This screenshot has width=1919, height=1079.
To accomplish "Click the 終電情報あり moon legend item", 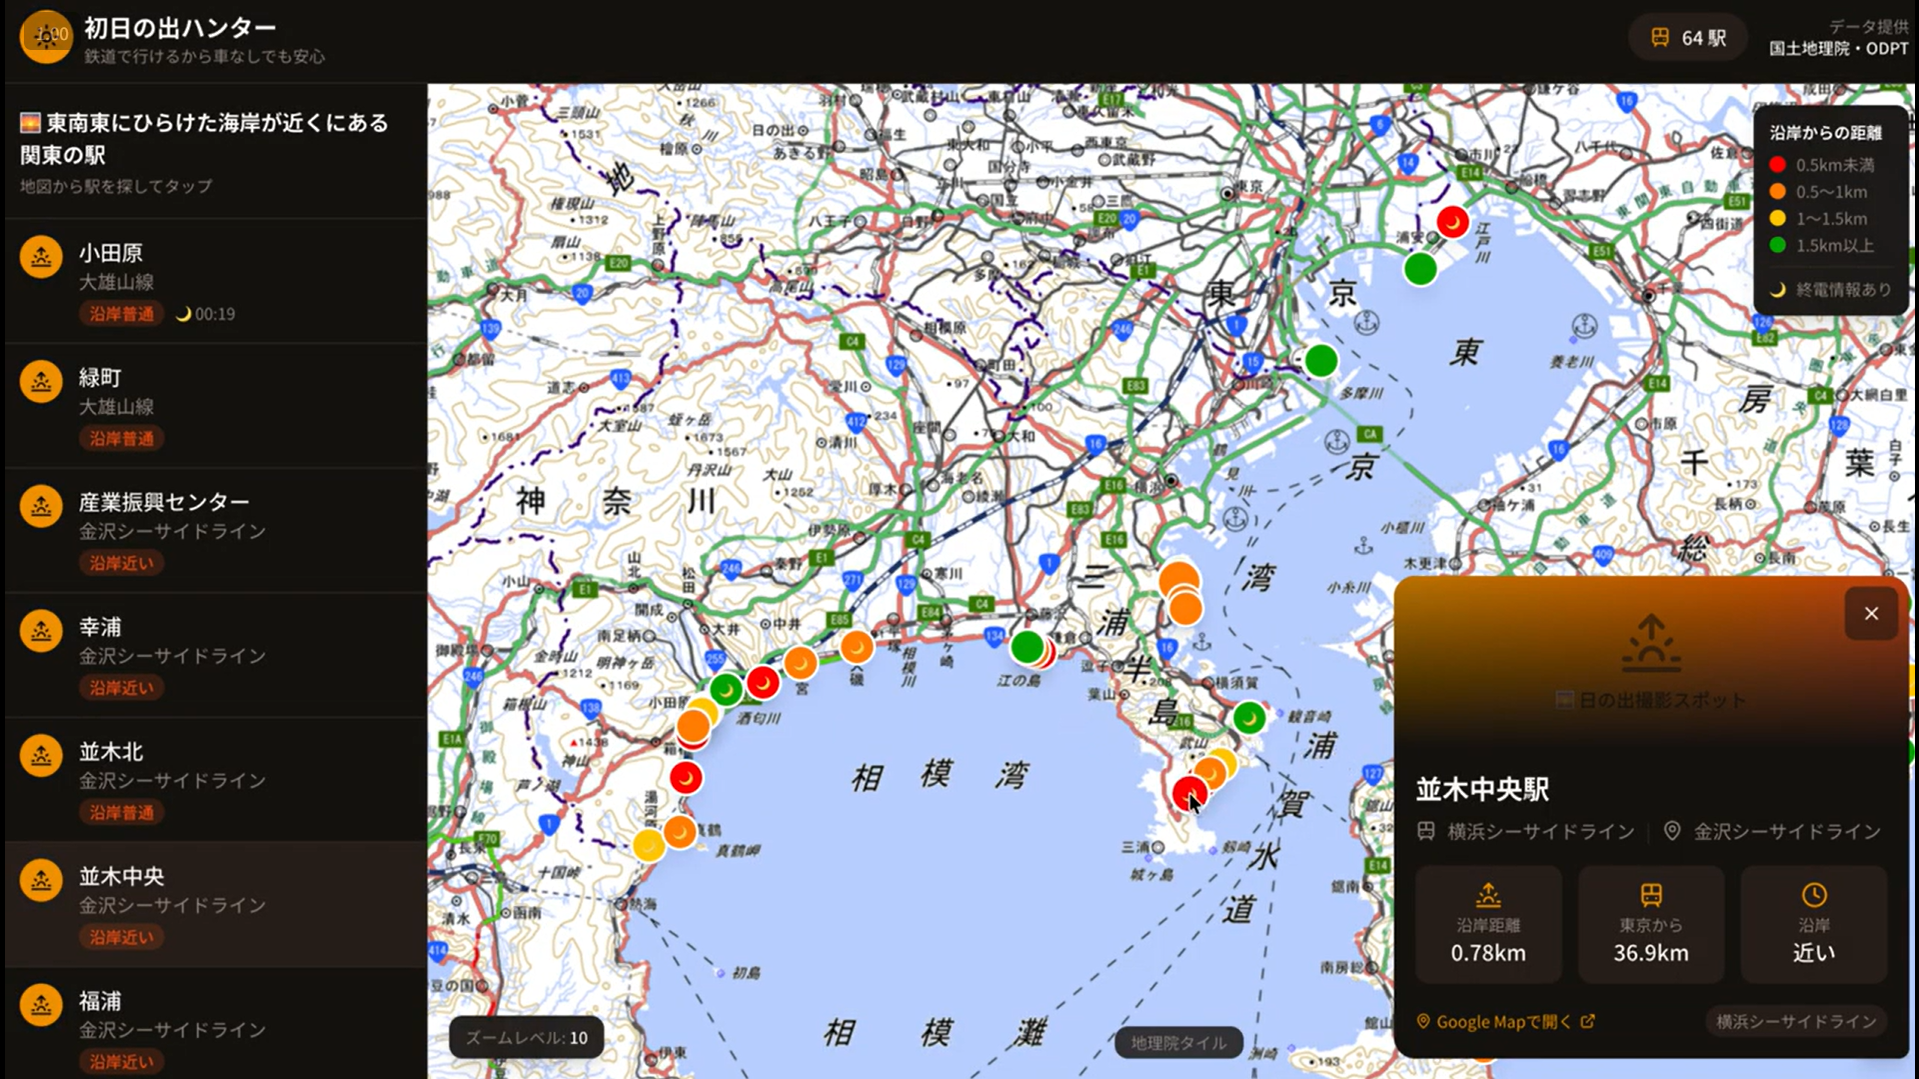I will click(1832, 290).
